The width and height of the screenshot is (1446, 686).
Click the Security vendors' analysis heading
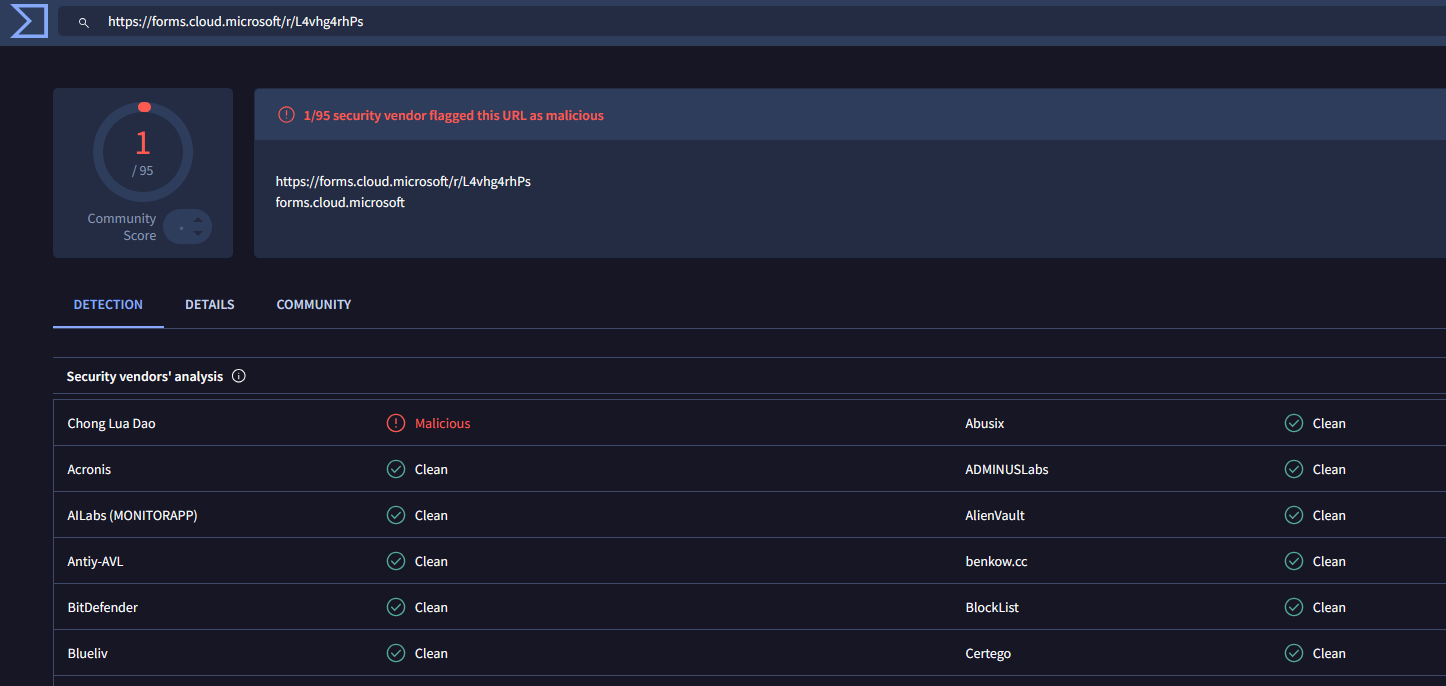[x=145, y=377]
